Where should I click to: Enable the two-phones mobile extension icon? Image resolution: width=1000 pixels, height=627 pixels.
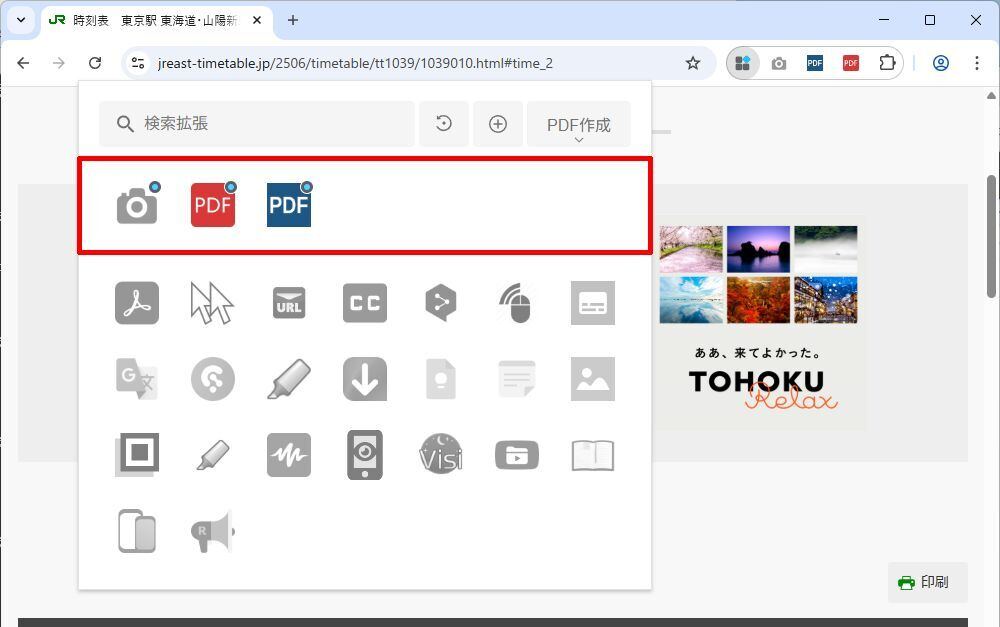[x=137, y=531]
